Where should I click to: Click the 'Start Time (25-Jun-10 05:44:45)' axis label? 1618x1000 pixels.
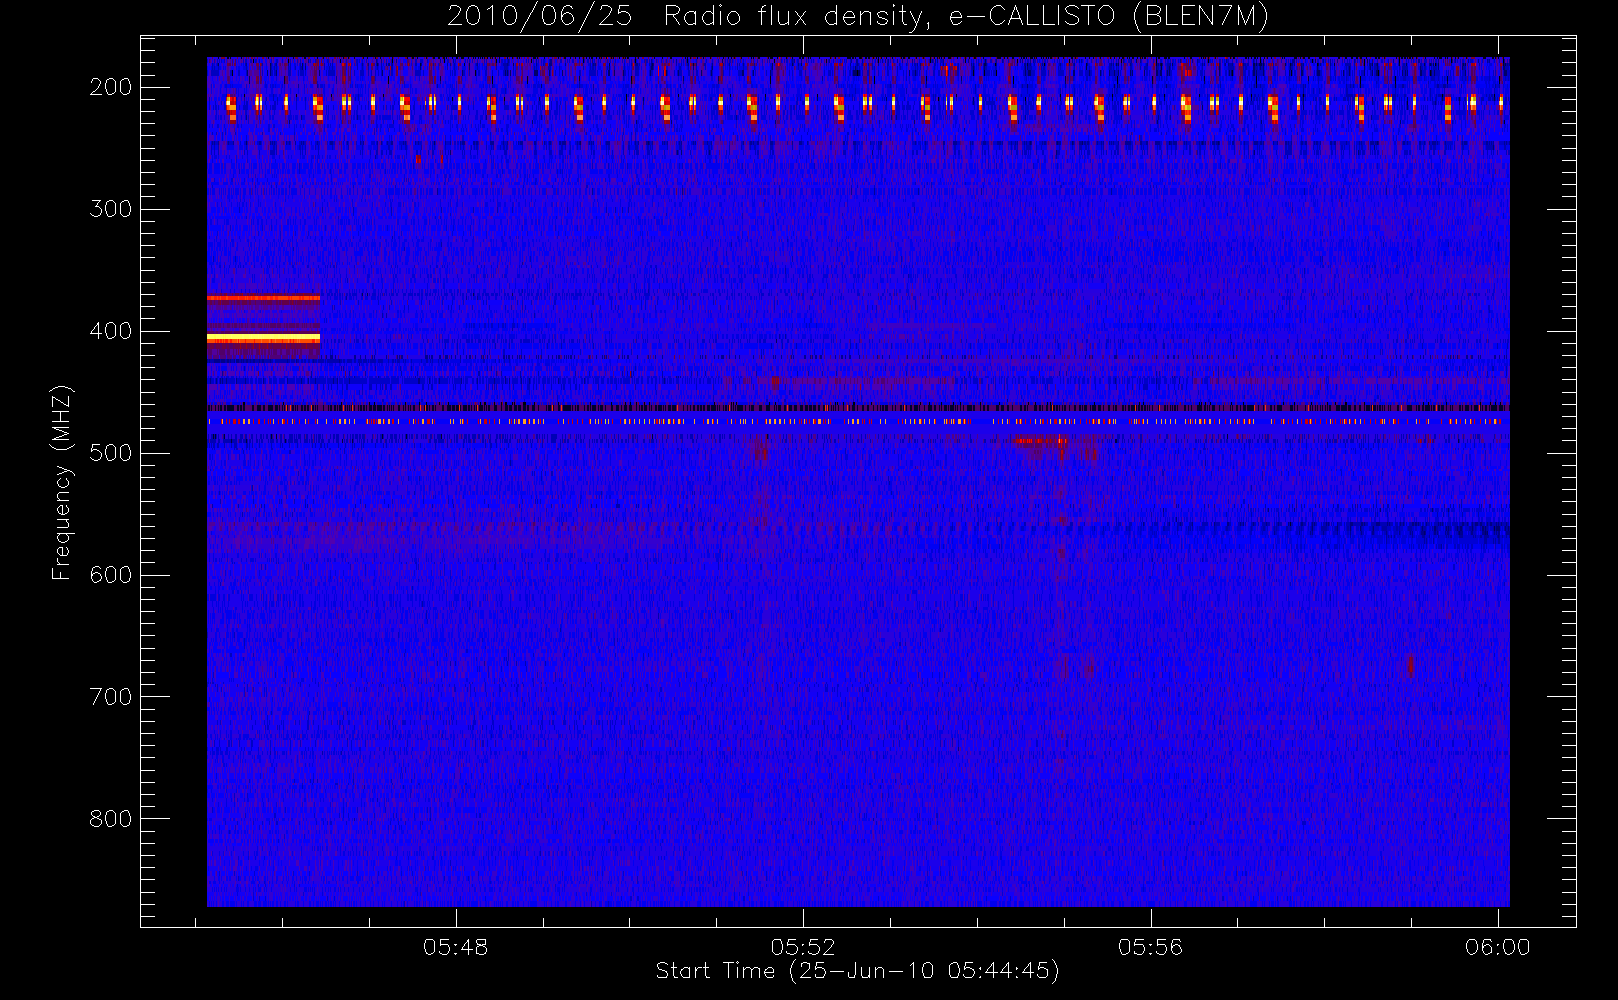(x=857, y=971)
